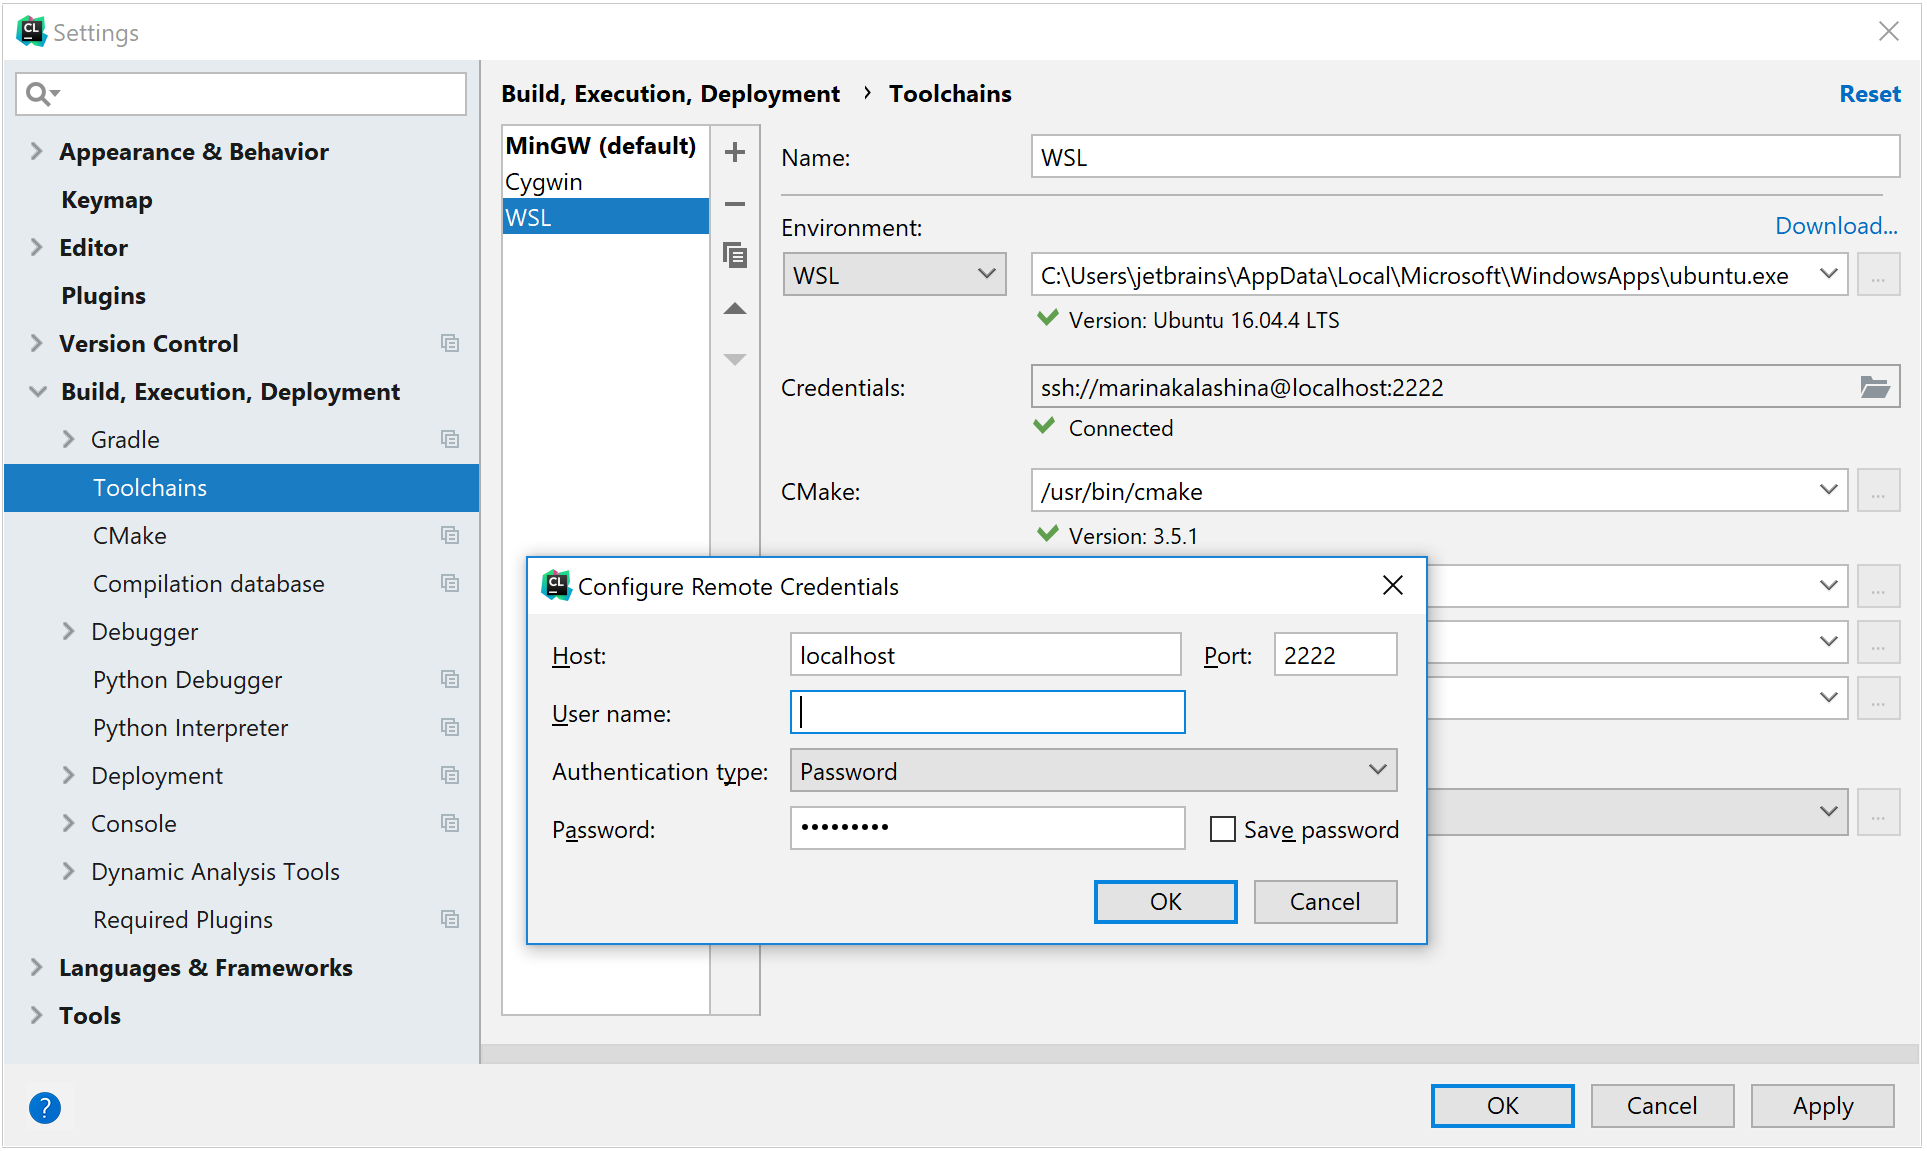
Task: Click the copy toolchain icon
Action: [x=735, y=256]
